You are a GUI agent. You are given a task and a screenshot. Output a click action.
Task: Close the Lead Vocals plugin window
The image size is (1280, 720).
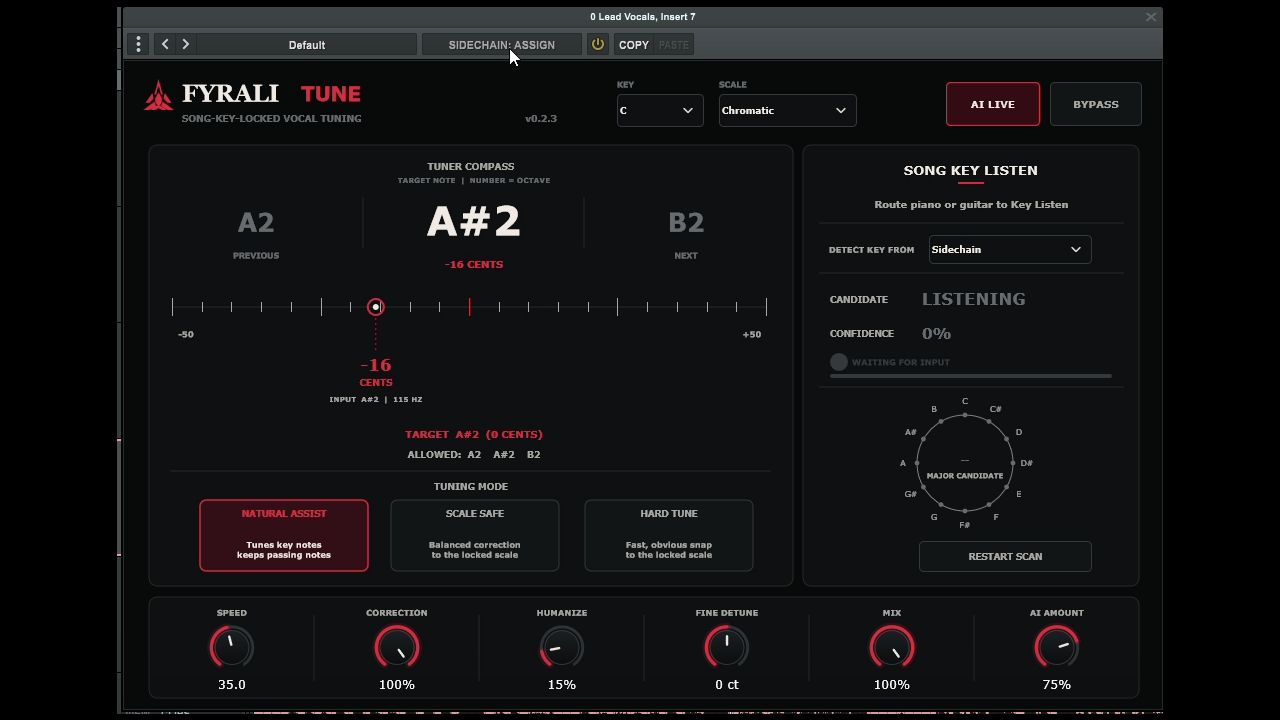[1151, 16]
